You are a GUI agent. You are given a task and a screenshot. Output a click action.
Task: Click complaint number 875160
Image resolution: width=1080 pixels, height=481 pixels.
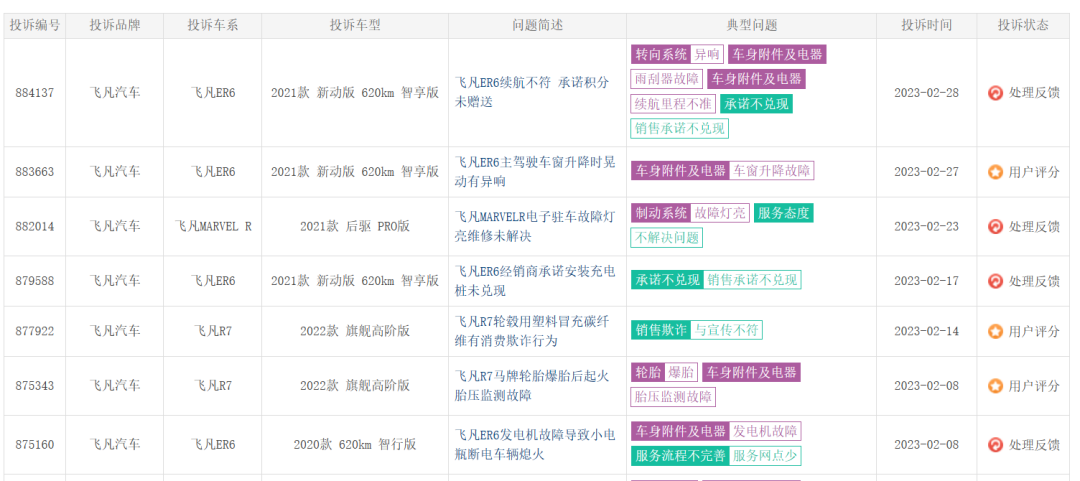34,444
